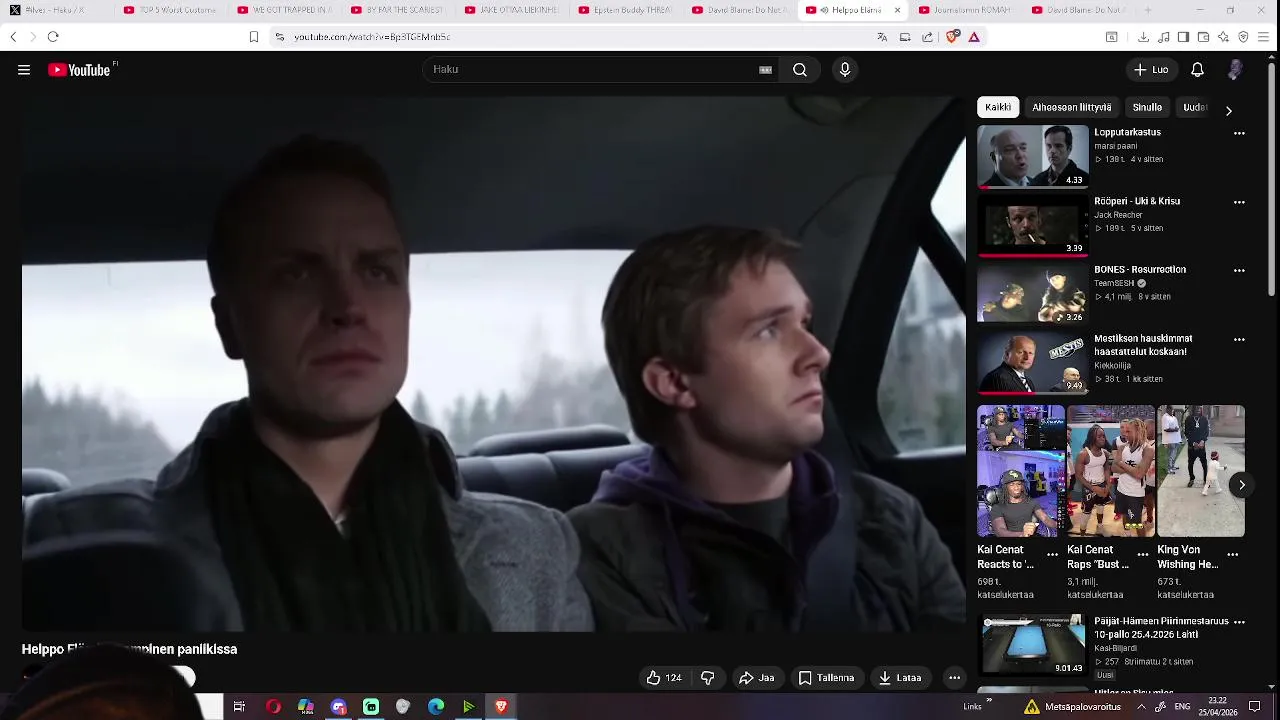
Task: Open options for Kai Cenat Reacts short
Action: [1052, 554]
